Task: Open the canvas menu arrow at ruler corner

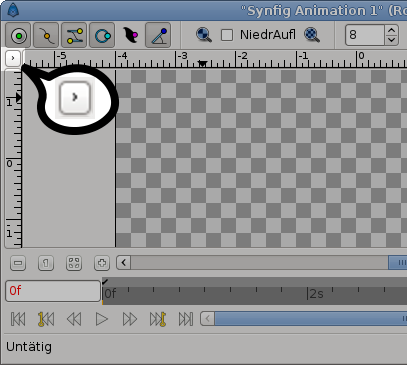Action: click(13, 58)
